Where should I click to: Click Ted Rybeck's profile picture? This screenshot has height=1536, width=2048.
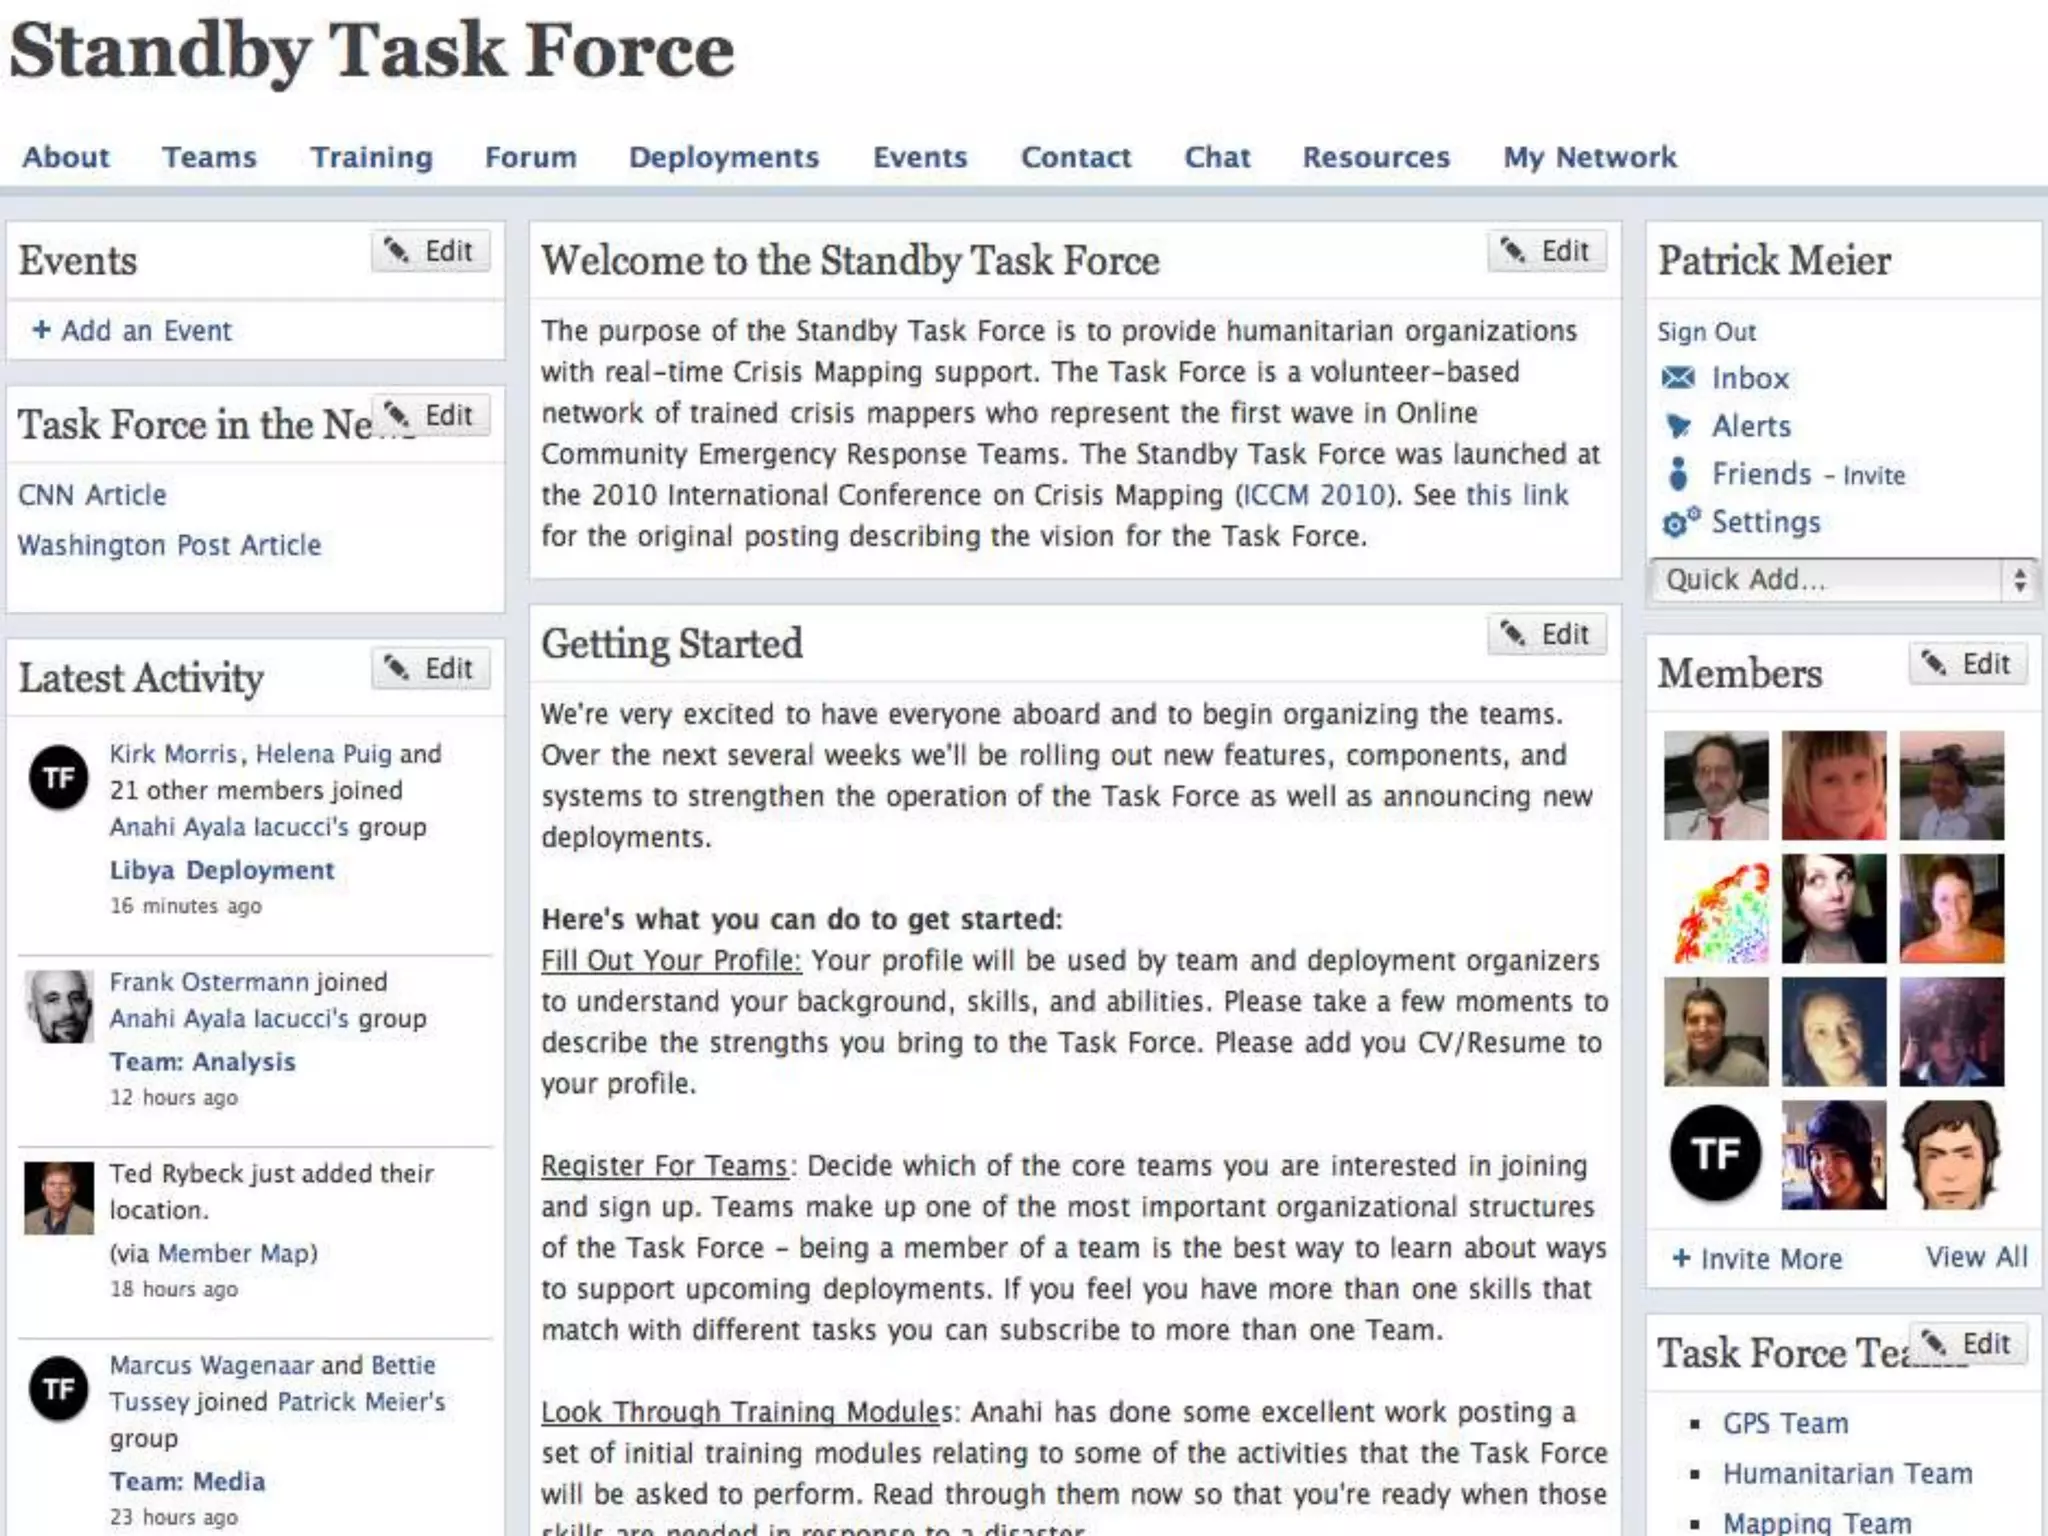[59, 1197]
